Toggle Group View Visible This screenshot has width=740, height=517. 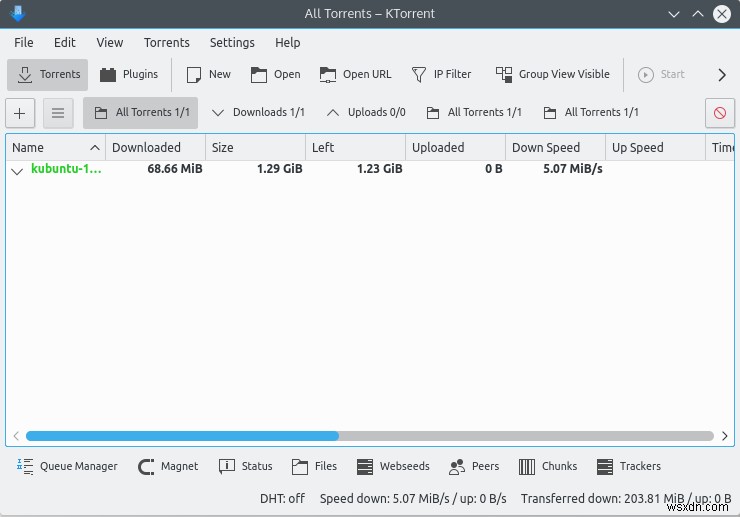click(x=553, y=75)
